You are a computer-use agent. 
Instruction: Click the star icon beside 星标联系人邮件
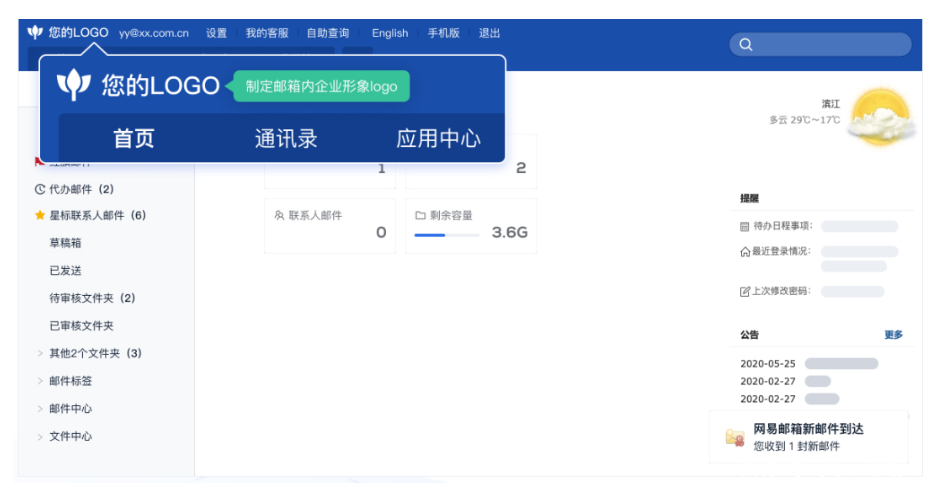[x=40, y=215]
